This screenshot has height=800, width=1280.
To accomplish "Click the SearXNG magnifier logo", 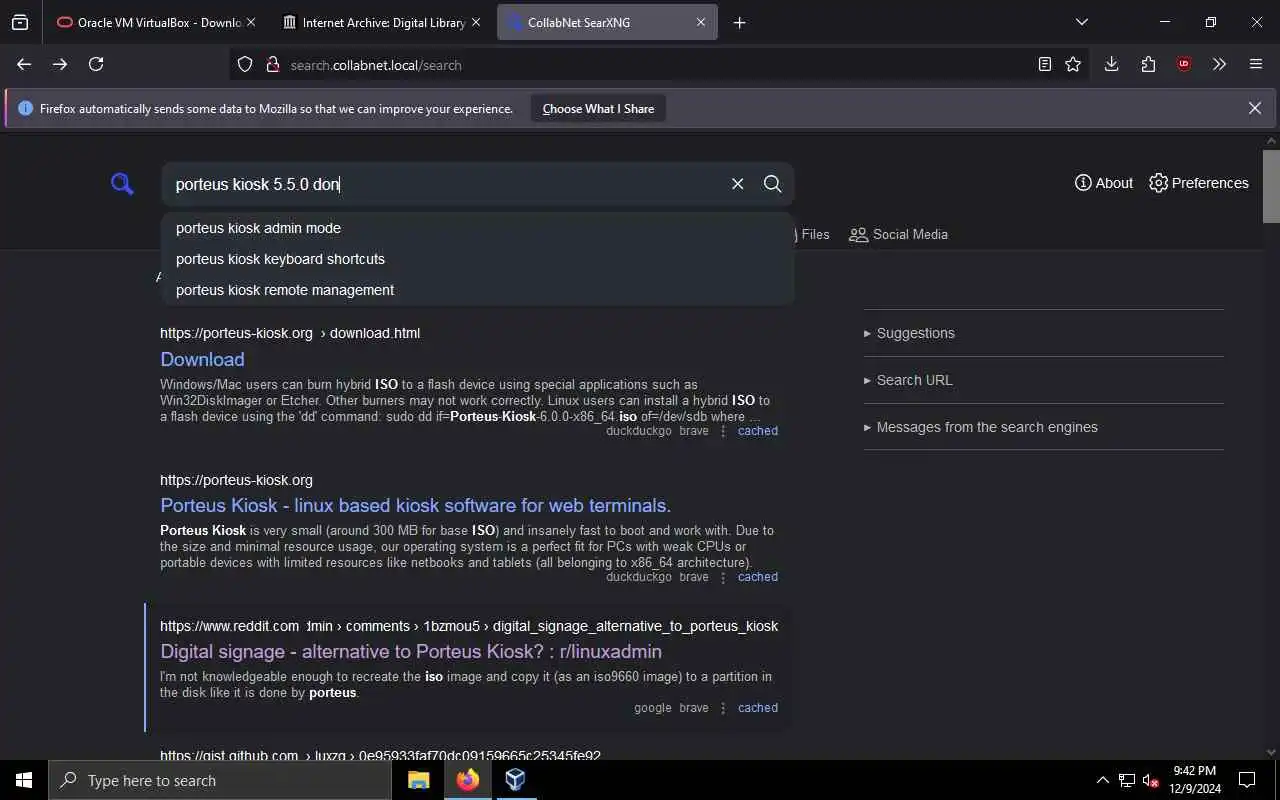I will tap(122, 184).
